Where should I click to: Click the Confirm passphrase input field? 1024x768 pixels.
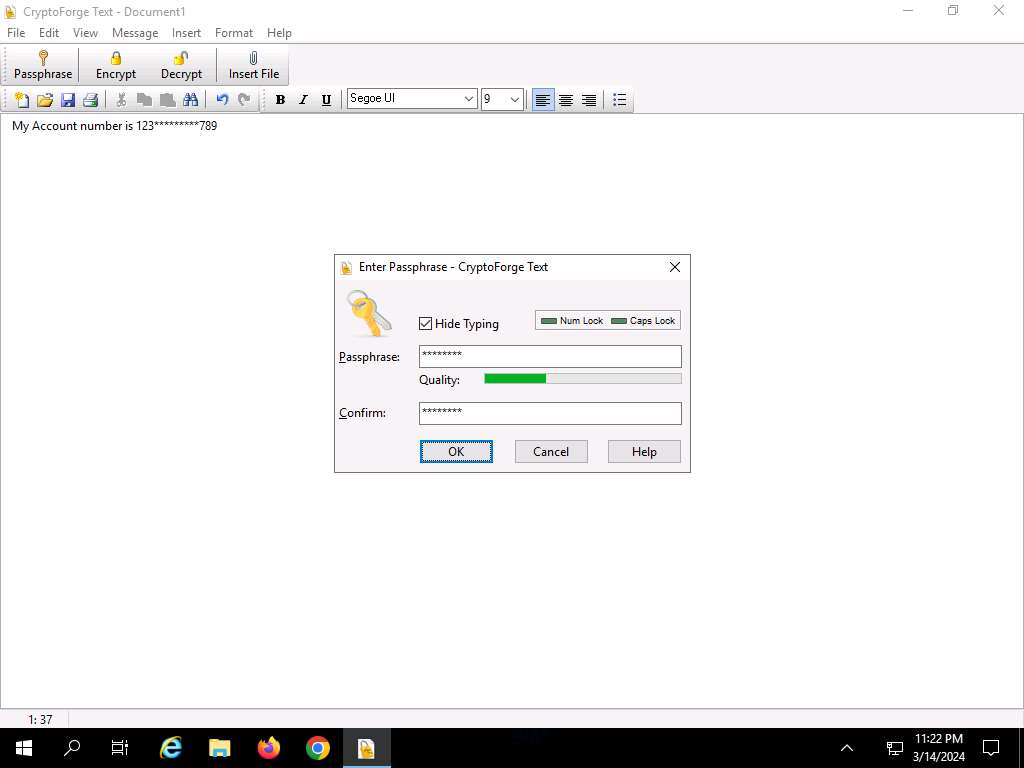pyautogui.click(x=550, y=413)
